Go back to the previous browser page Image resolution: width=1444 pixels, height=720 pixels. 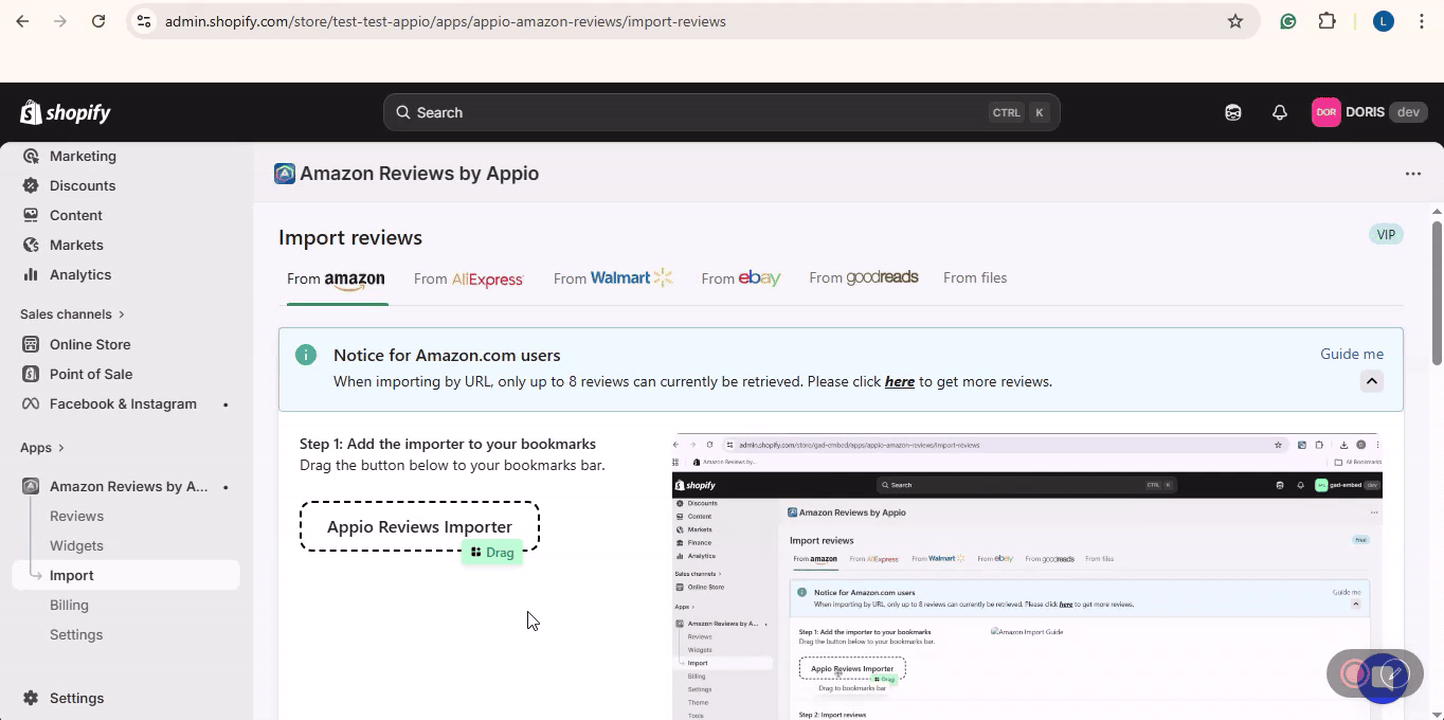tap(22, 21)
